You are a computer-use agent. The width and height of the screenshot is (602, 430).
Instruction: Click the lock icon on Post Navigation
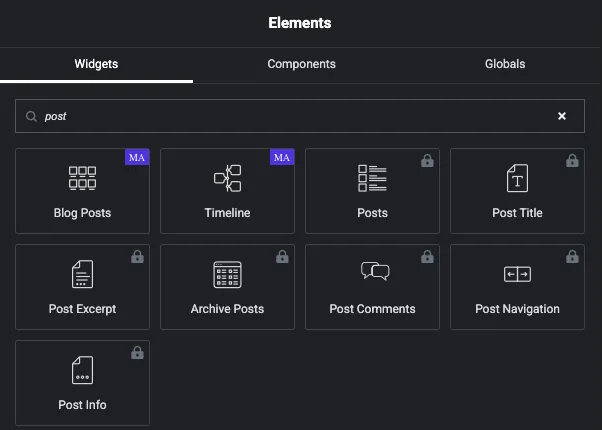click(572, 256)
